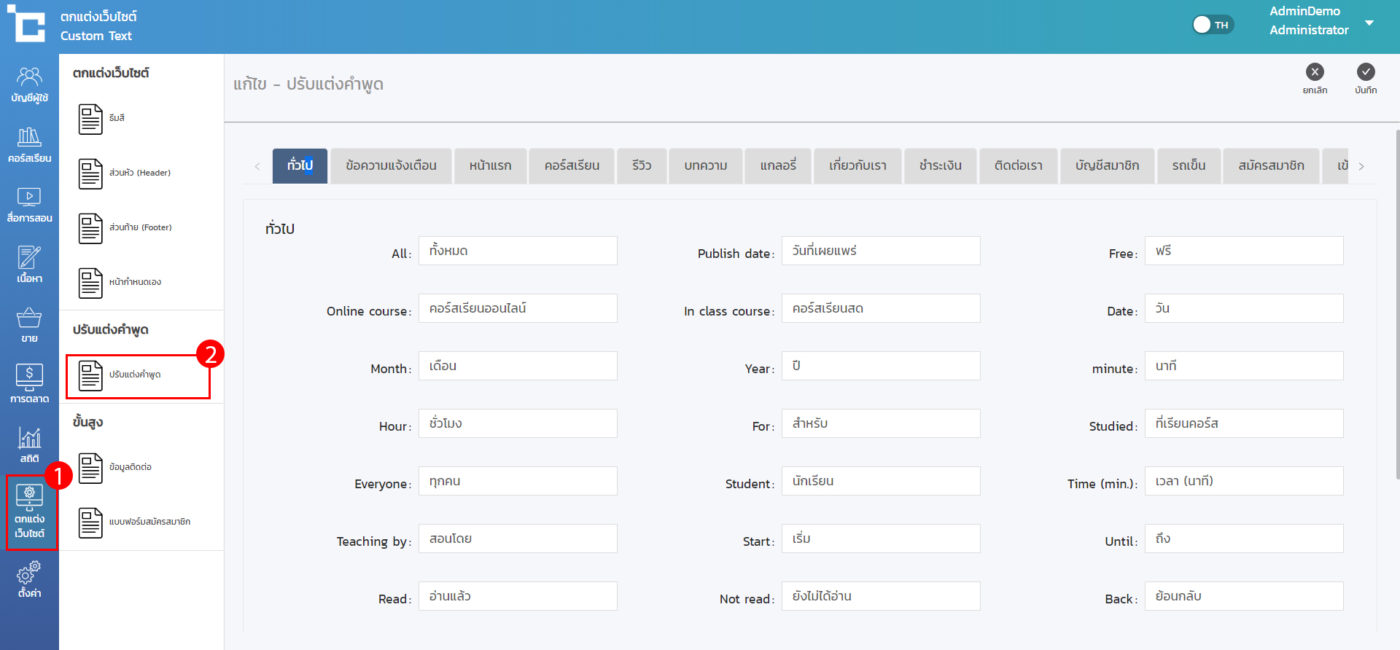
Task: Toggle the TH language switch
Action: pos(1213,25)
